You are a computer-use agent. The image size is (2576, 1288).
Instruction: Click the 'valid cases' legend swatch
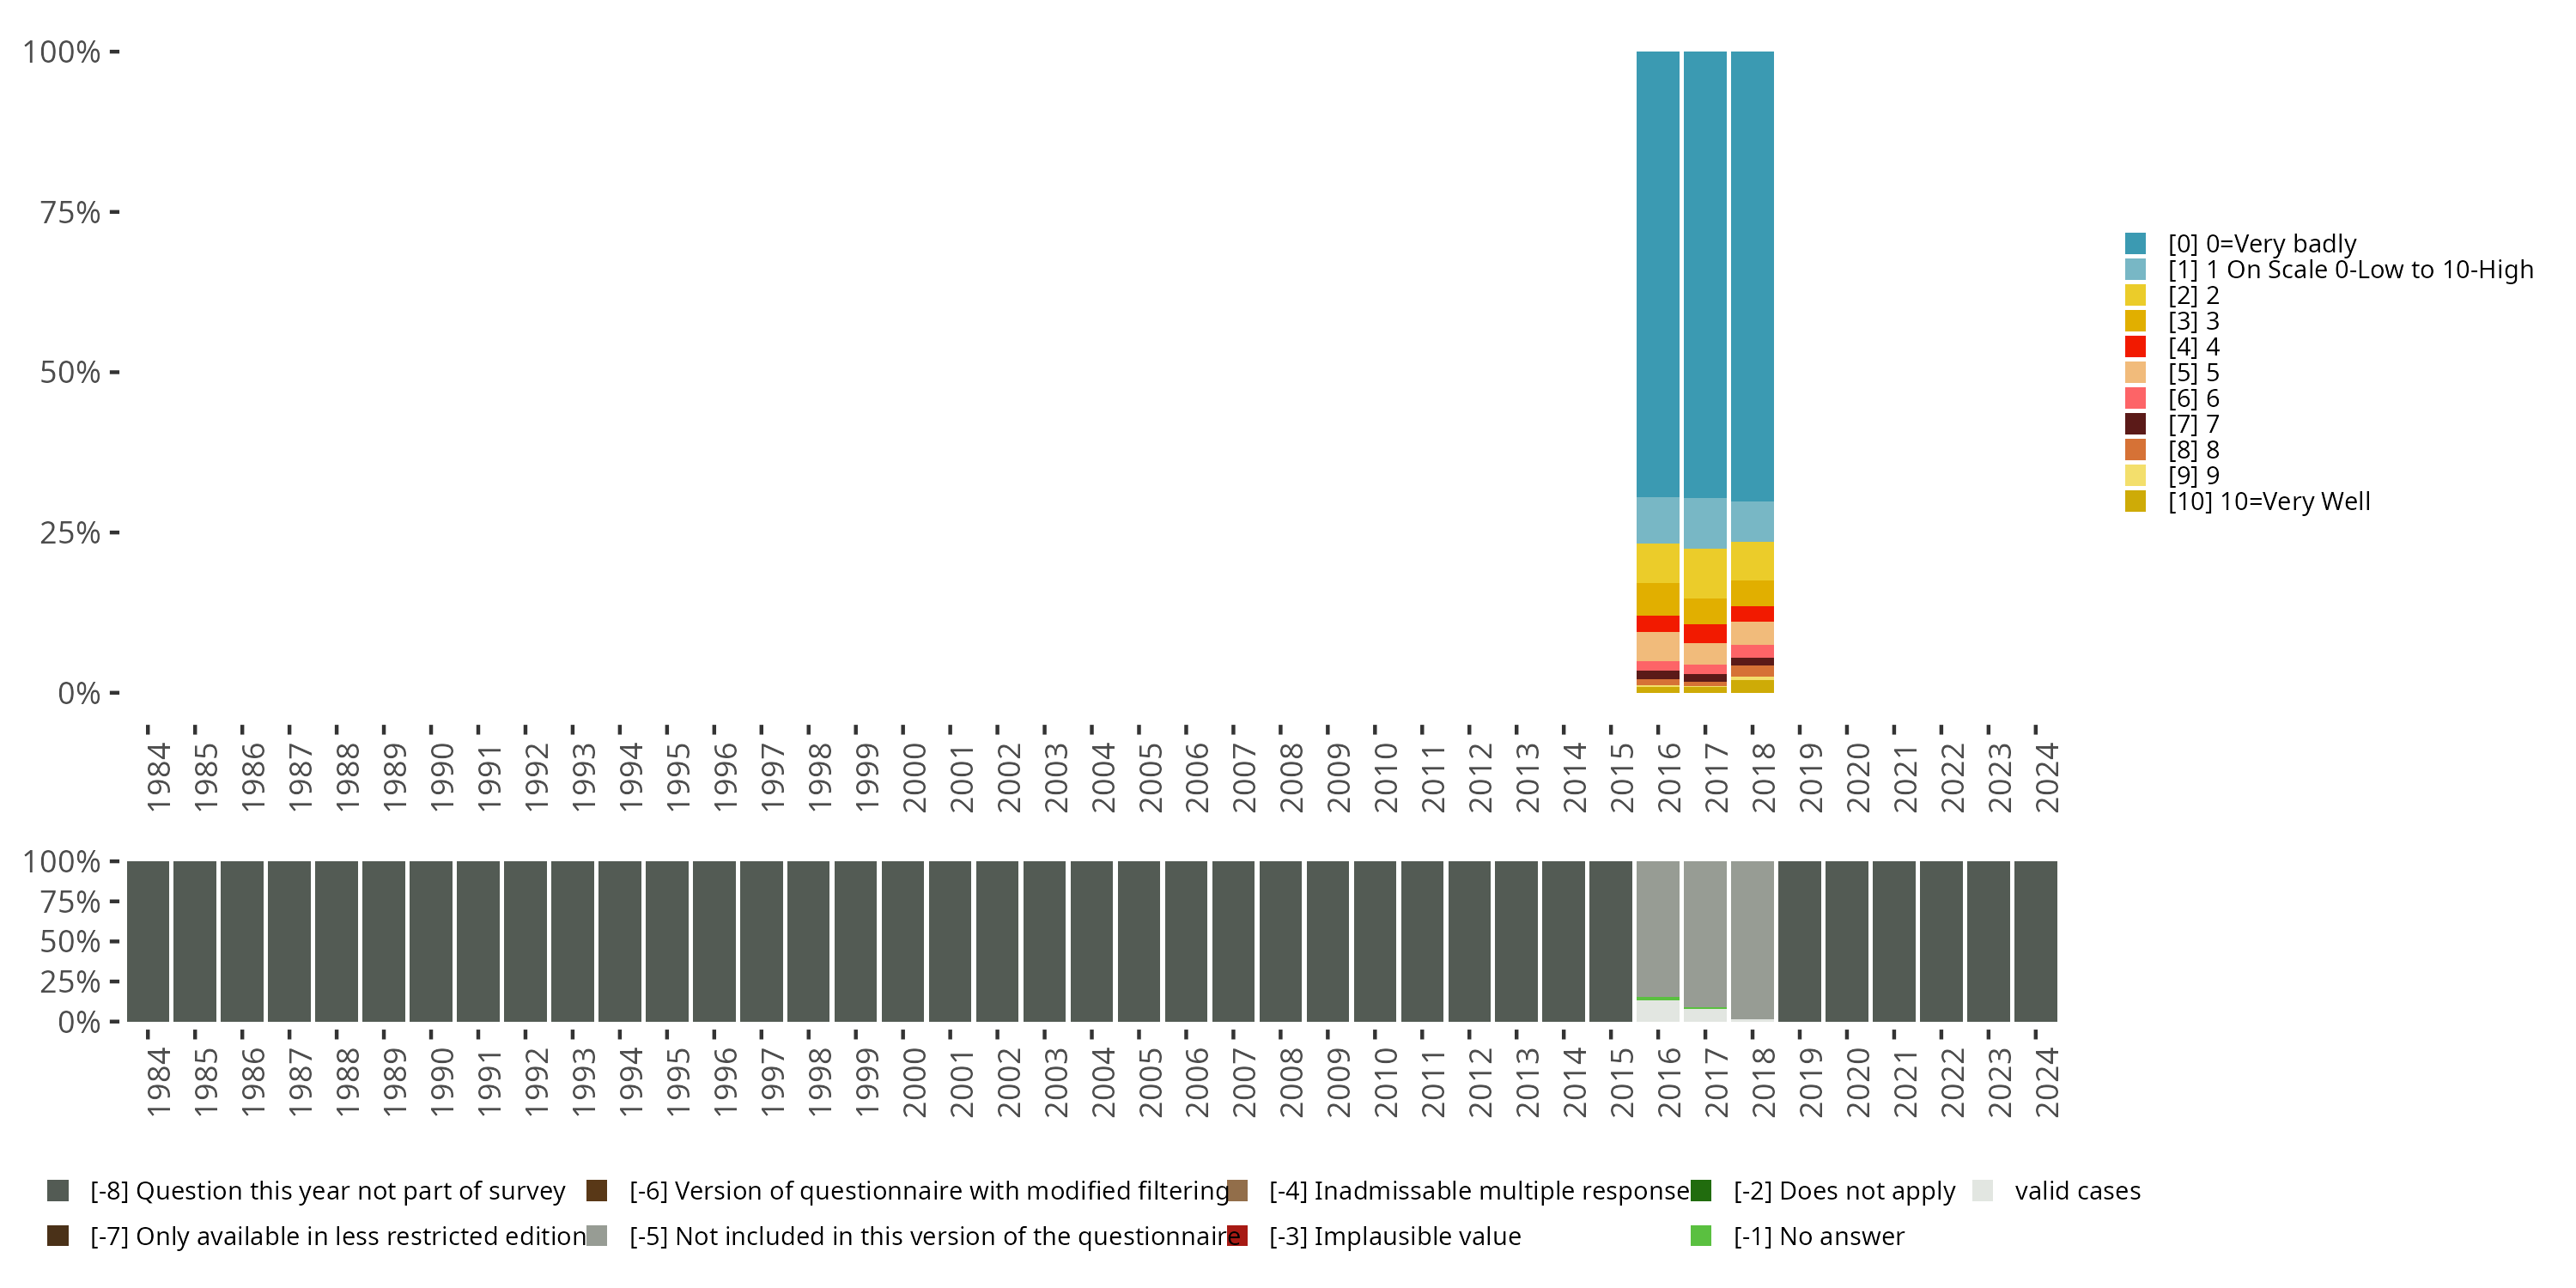point(1982,1191)
